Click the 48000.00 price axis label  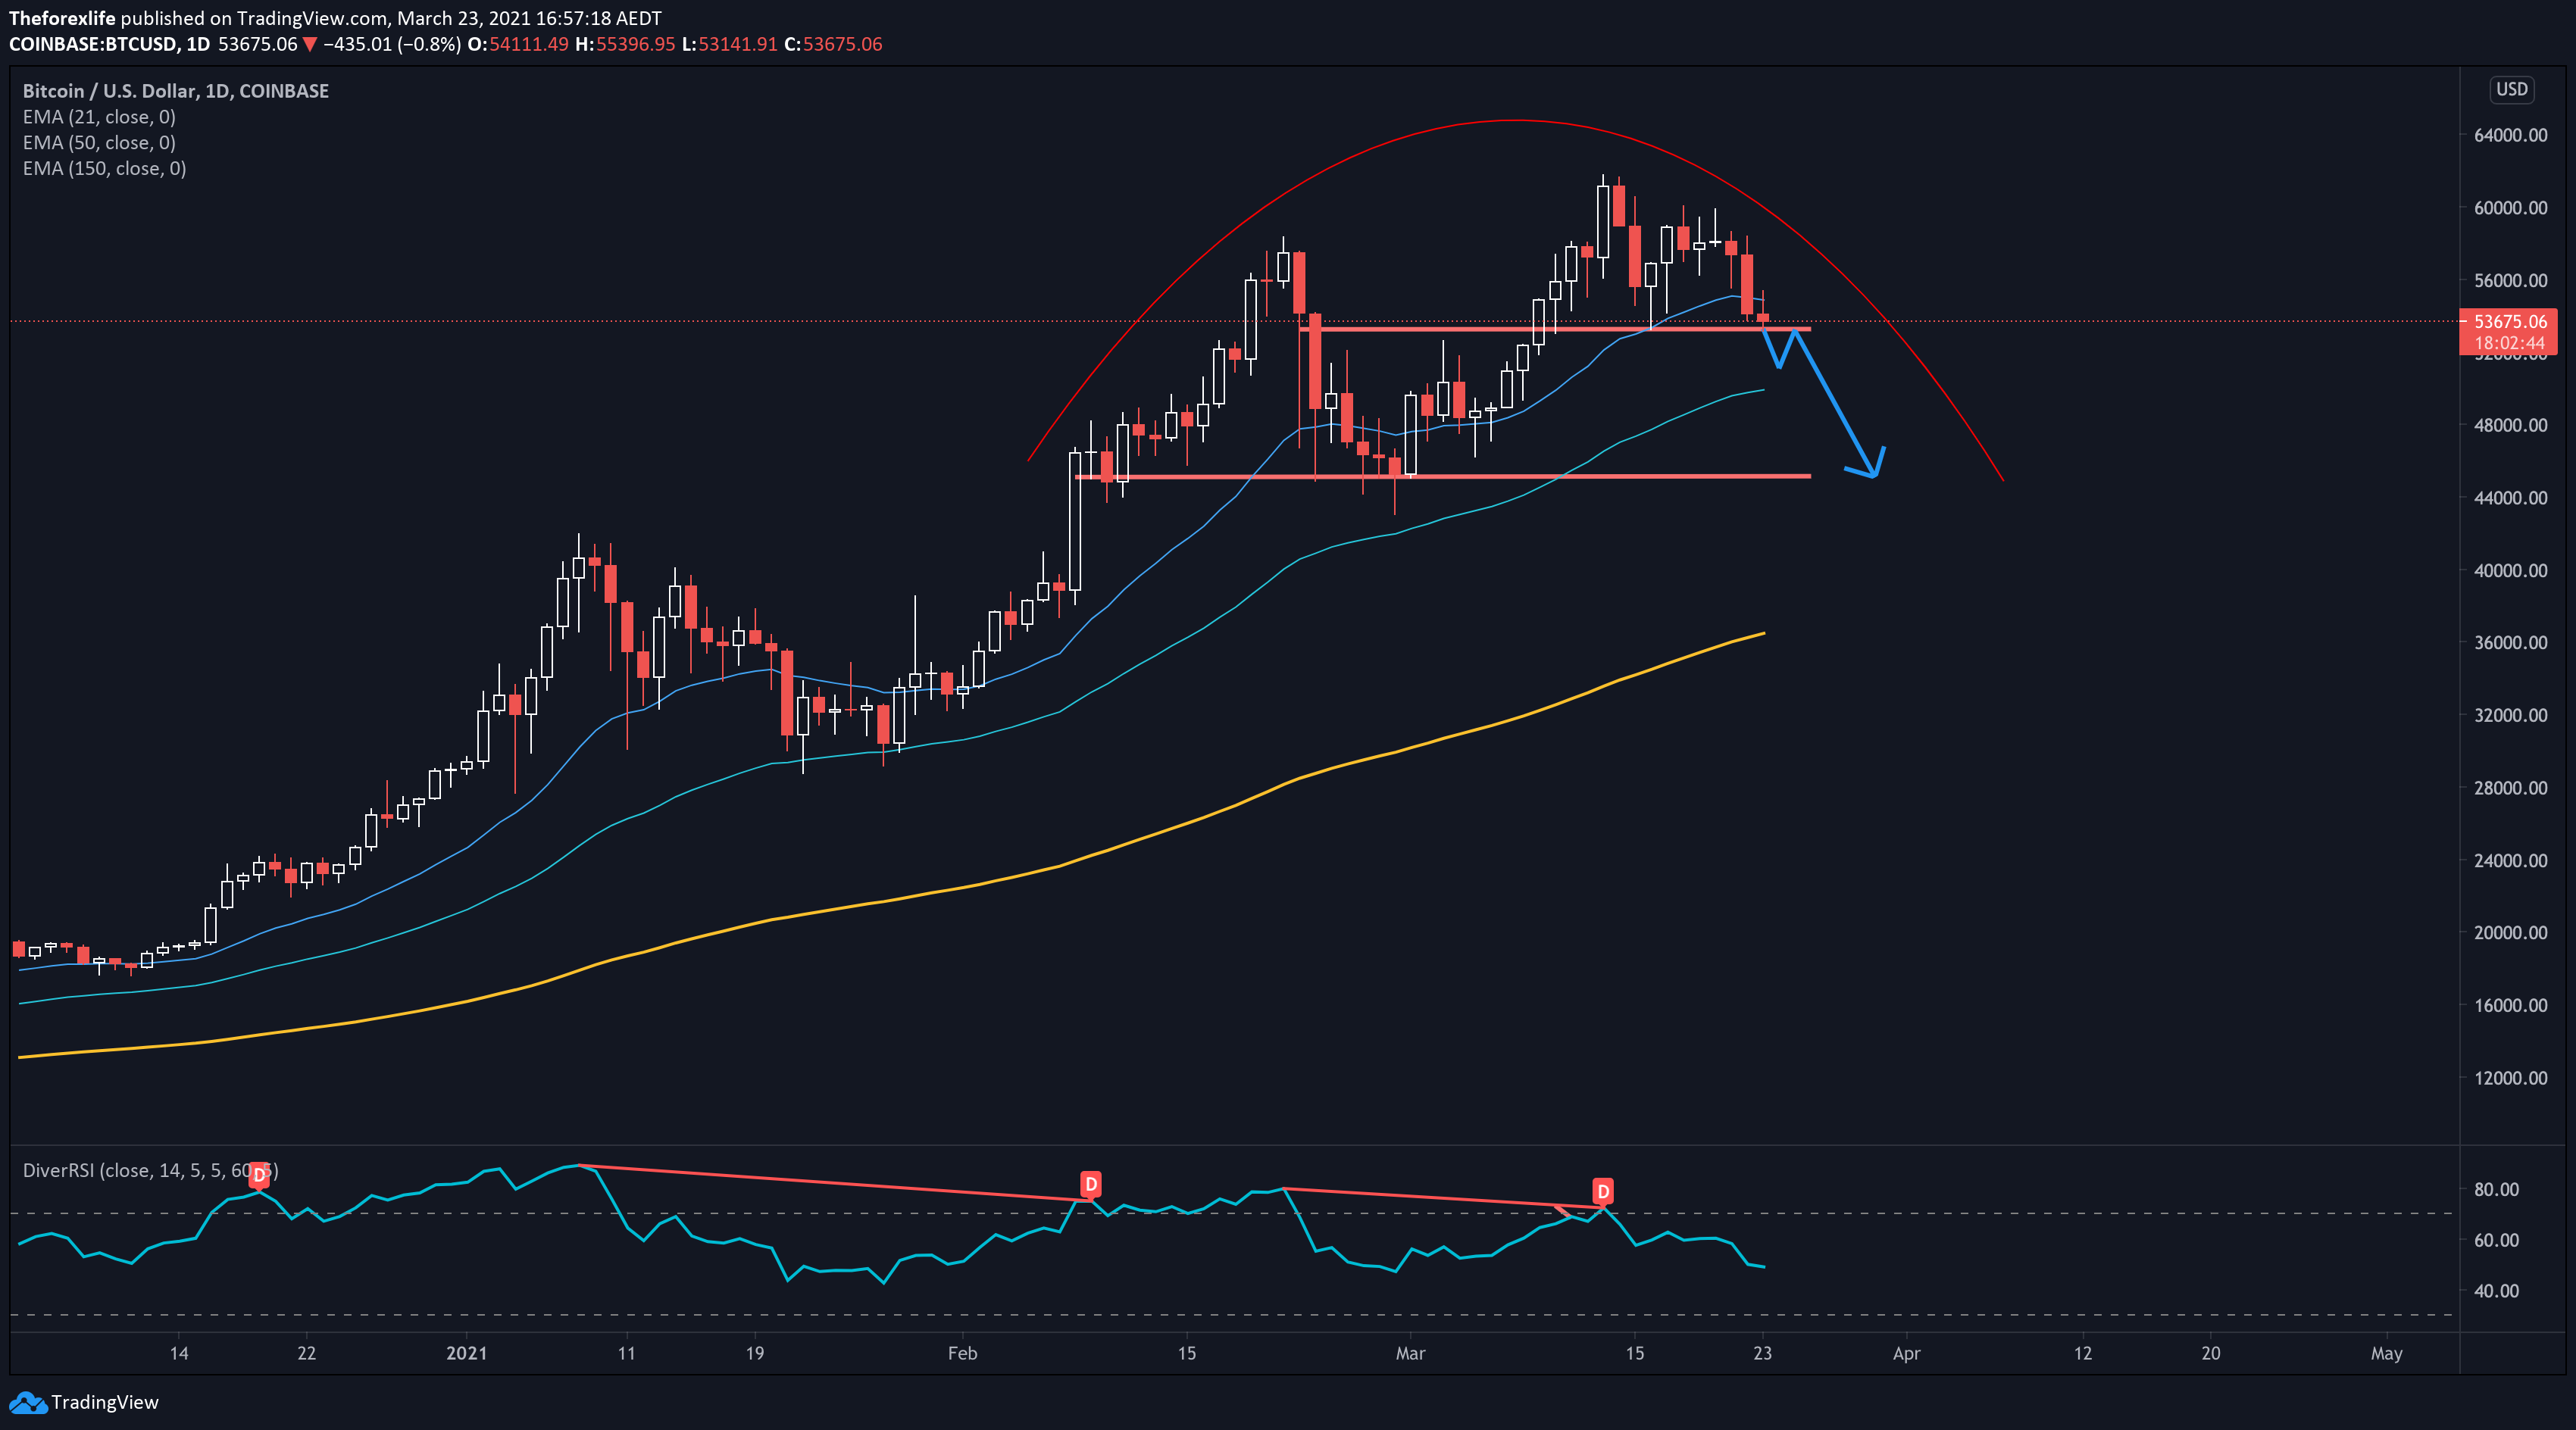[2510, 425]
